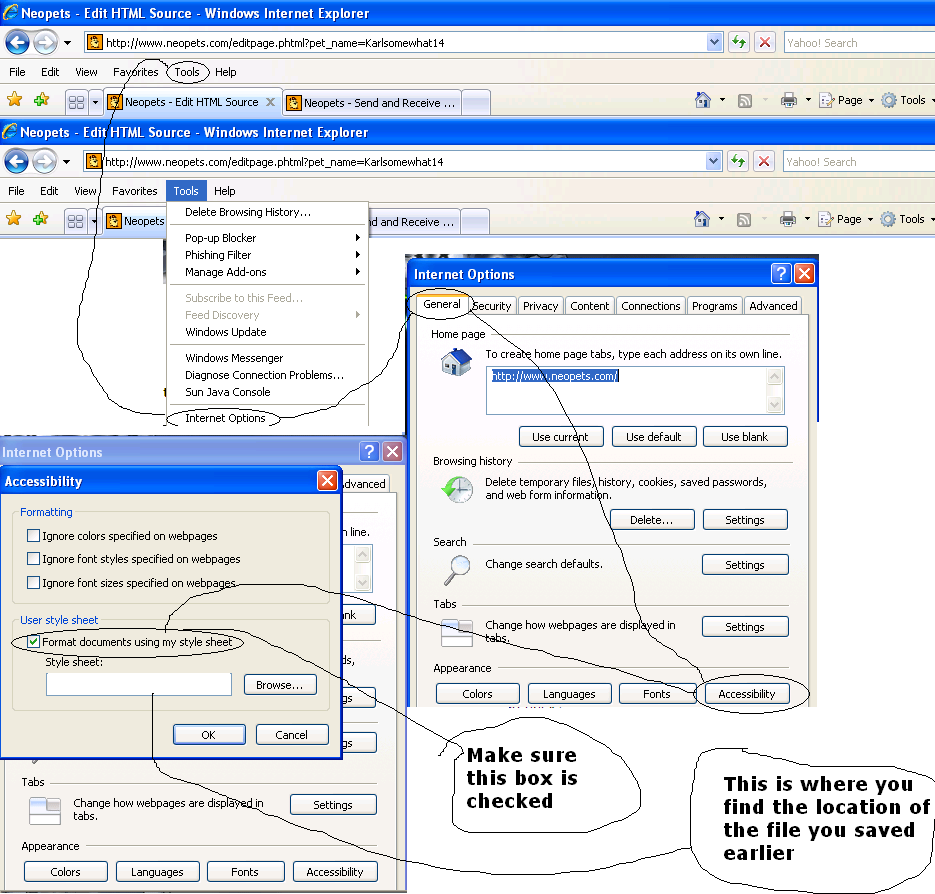Click gear Tools button in lower window command bar

tap(902, 219)
